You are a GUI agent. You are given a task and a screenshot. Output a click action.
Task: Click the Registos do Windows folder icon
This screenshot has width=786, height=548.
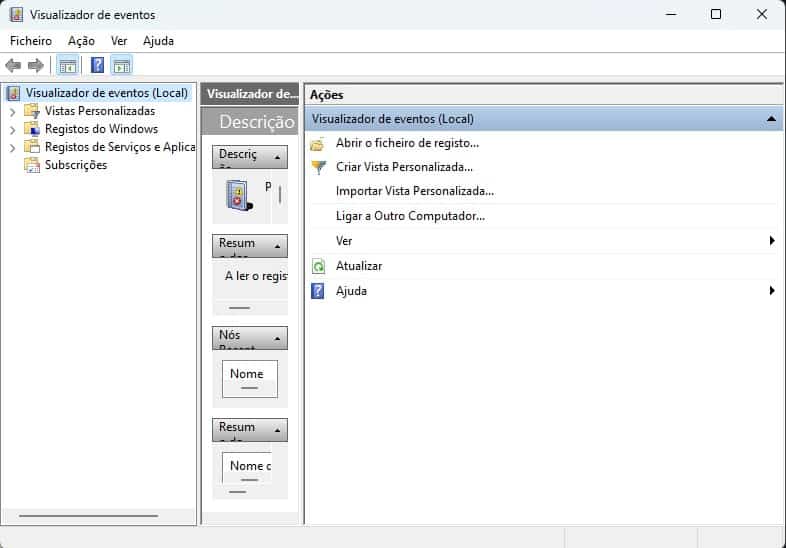(32, 129)
